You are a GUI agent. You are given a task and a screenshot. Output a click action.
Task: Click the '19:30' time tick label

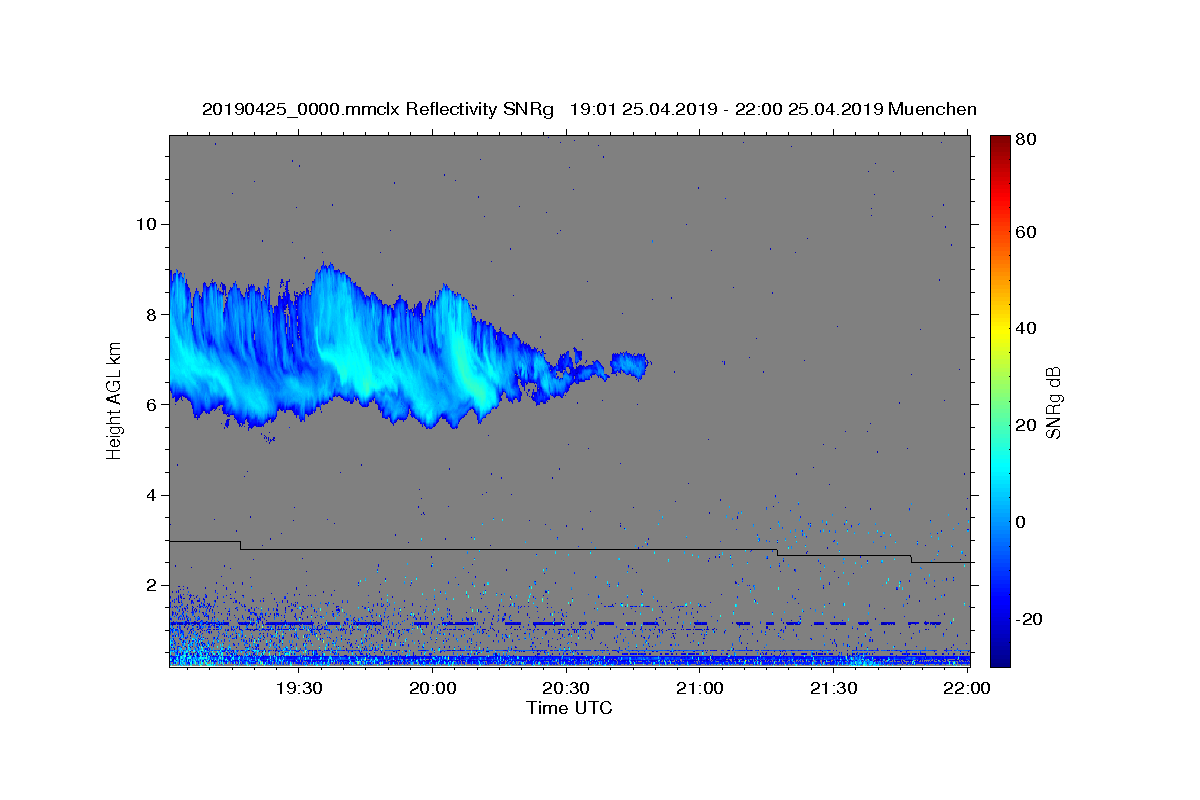pyautogui.click(x=299, y=688)
